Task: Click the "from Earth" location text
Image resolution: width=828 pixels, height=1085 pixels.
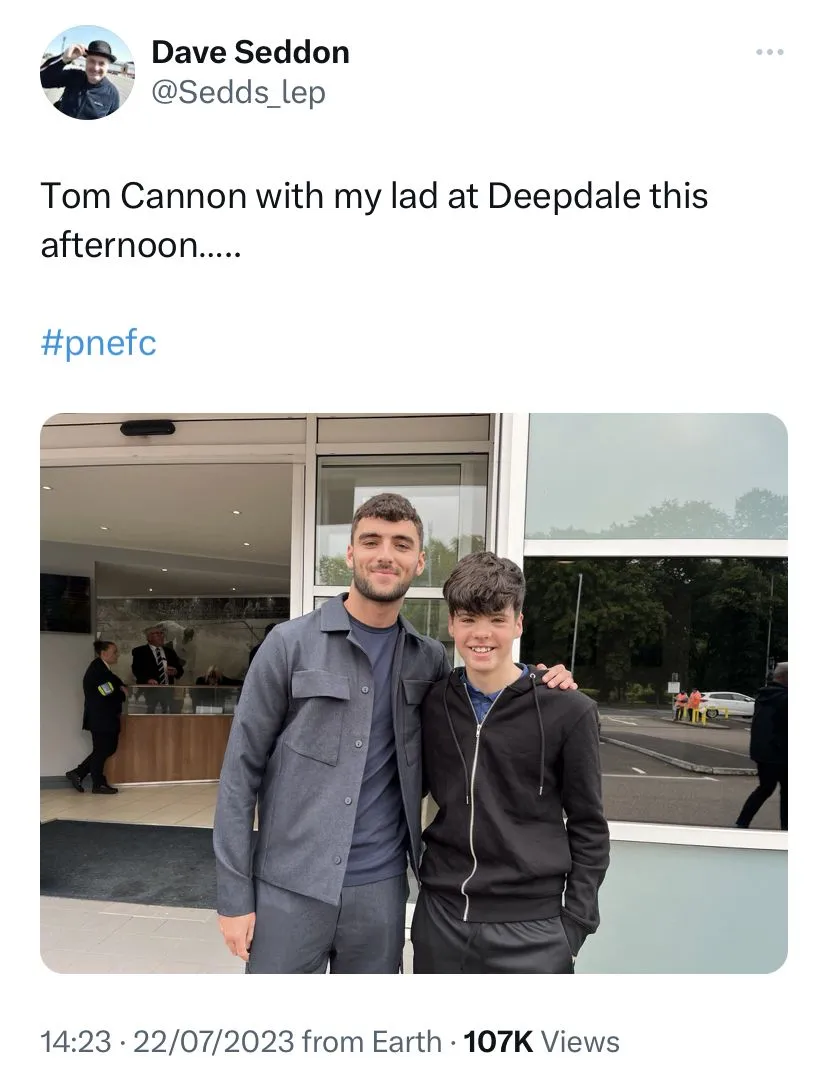Action: coord(371,1041)
